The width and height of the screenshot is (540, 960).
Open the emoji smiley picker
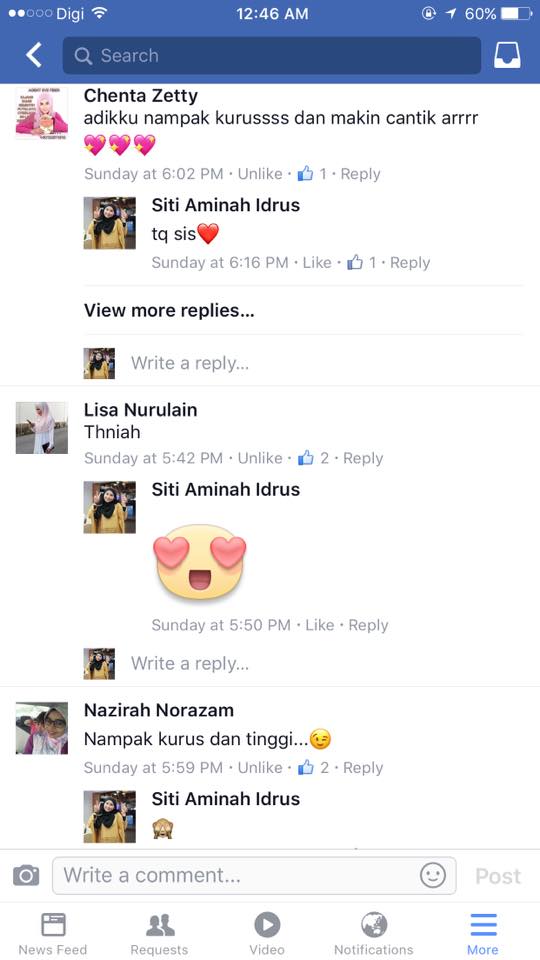[x=433, y=876]
